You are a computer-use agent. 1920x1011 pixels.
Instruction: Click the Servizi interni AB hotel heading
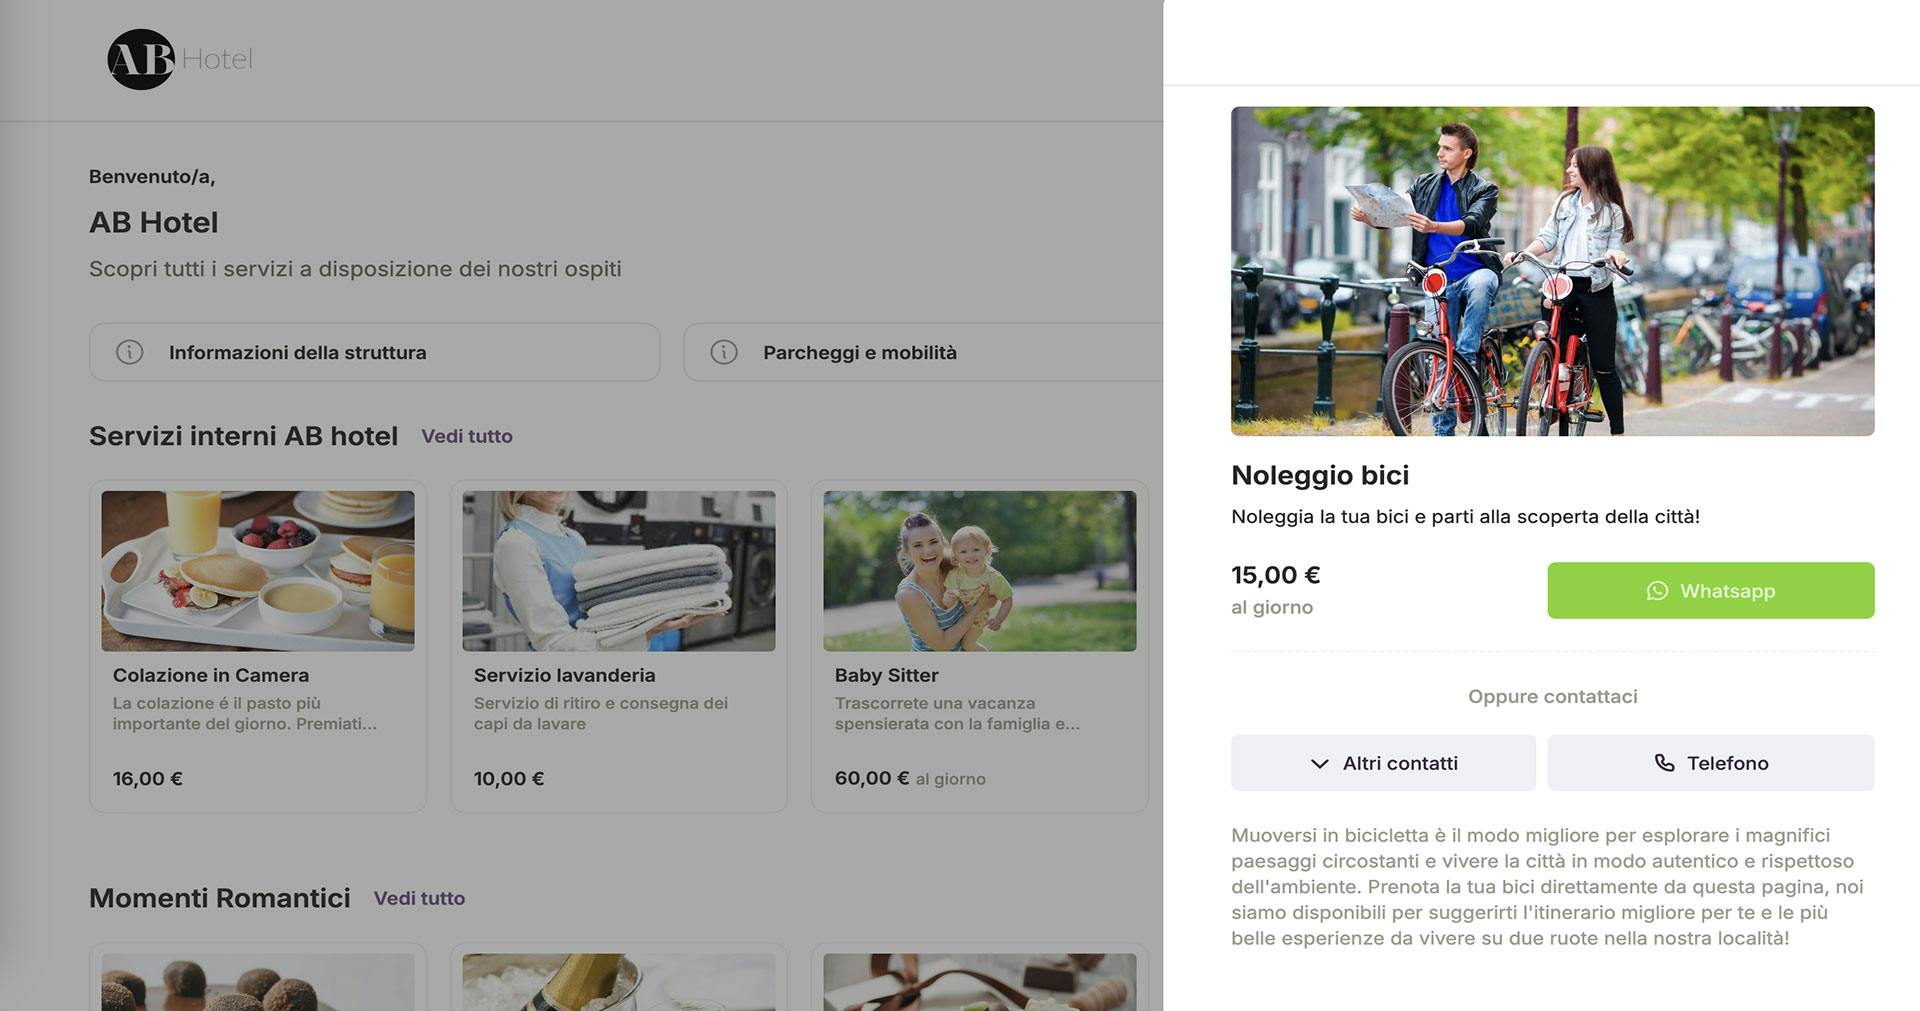coord(243,436)
